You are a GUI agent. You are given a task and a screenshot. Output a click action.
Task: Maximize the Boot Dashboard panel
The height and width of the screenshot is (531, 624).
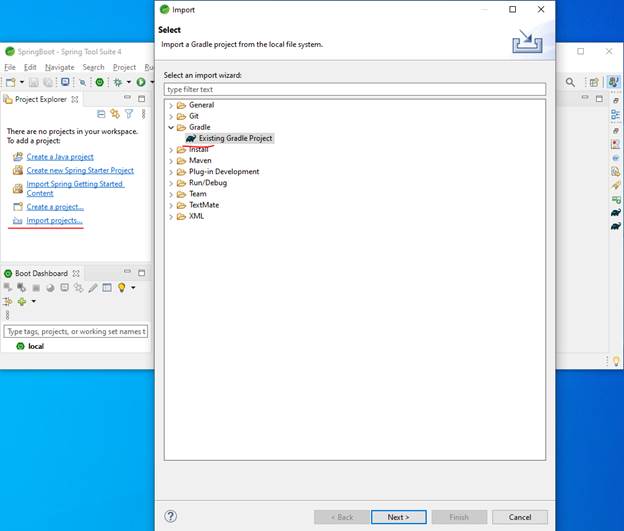click(142, 273)
